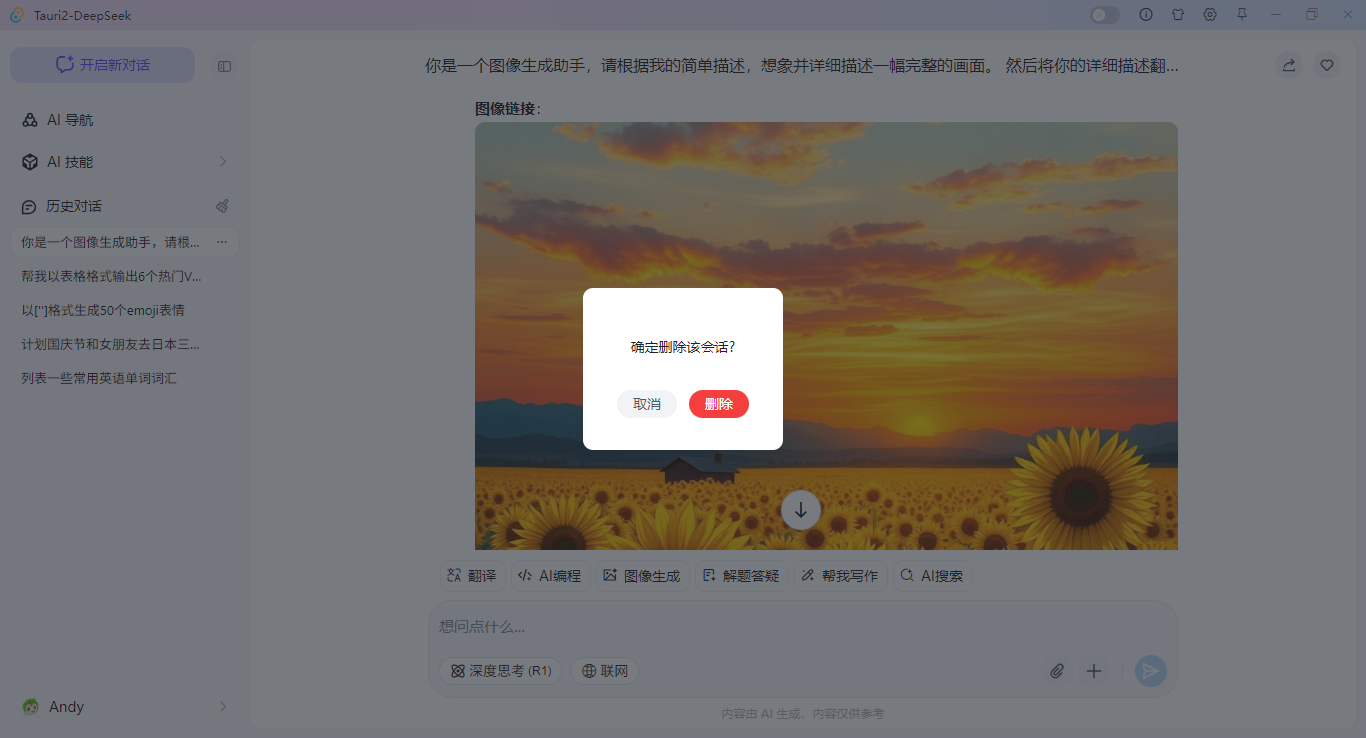Select the 解题答疑 quick action
The image size is (1366, 738).
pos(741,575)
